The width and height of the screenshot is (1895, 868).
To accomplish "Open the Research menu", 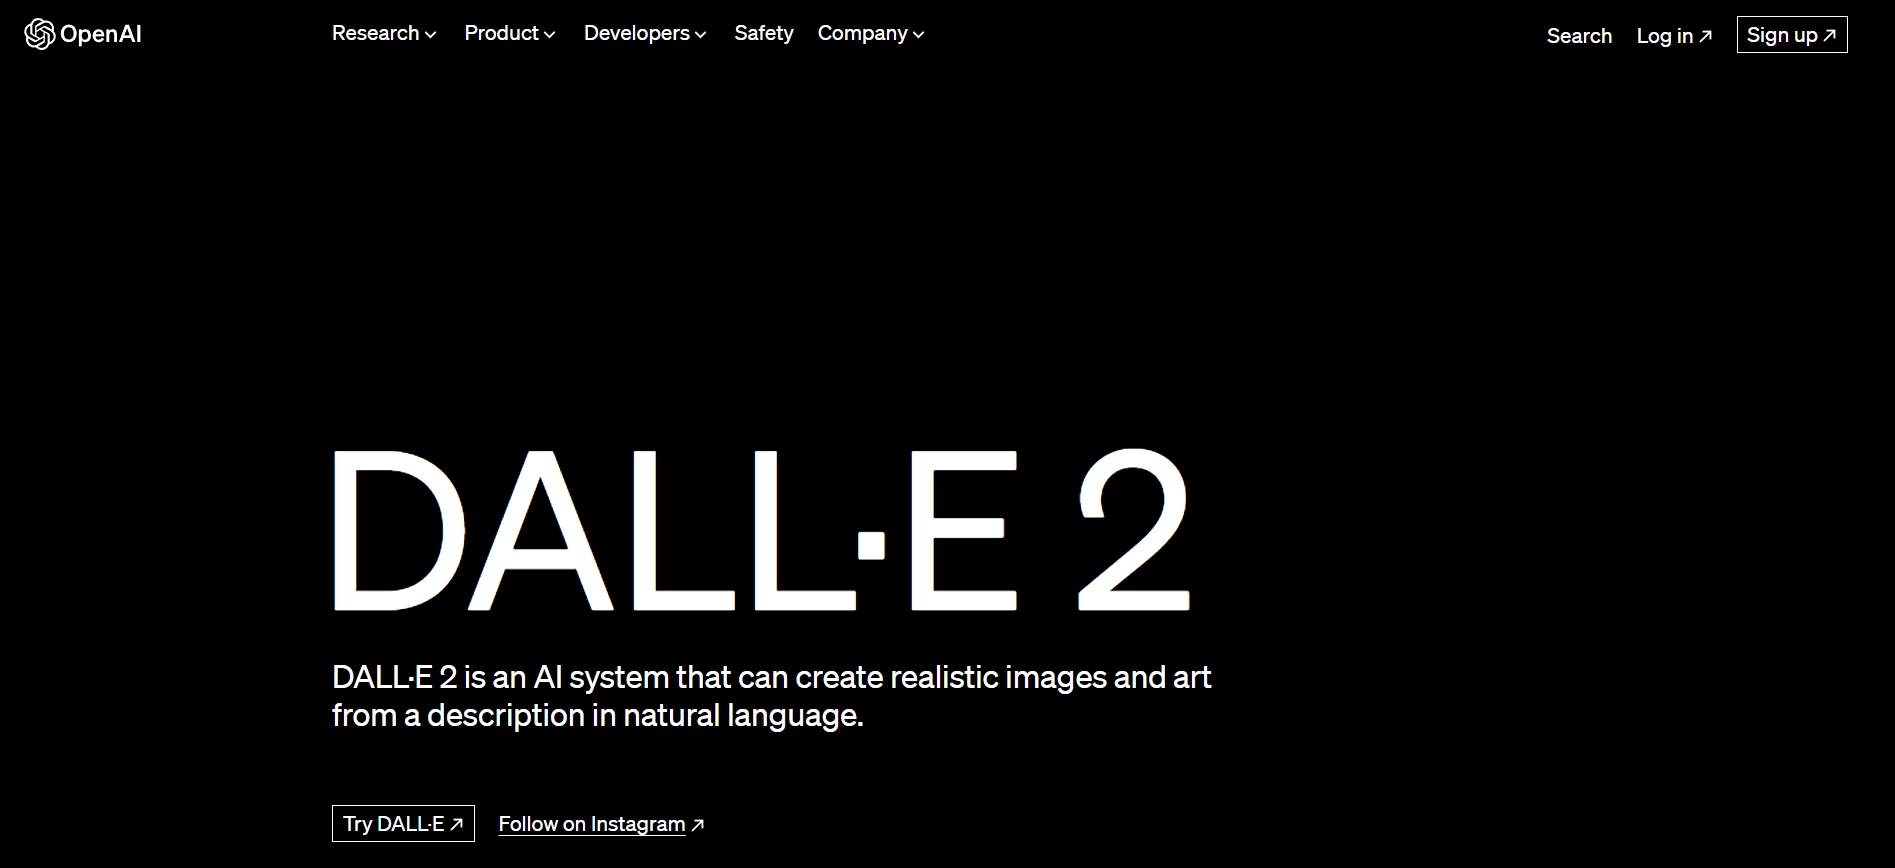I will [384, 33].
